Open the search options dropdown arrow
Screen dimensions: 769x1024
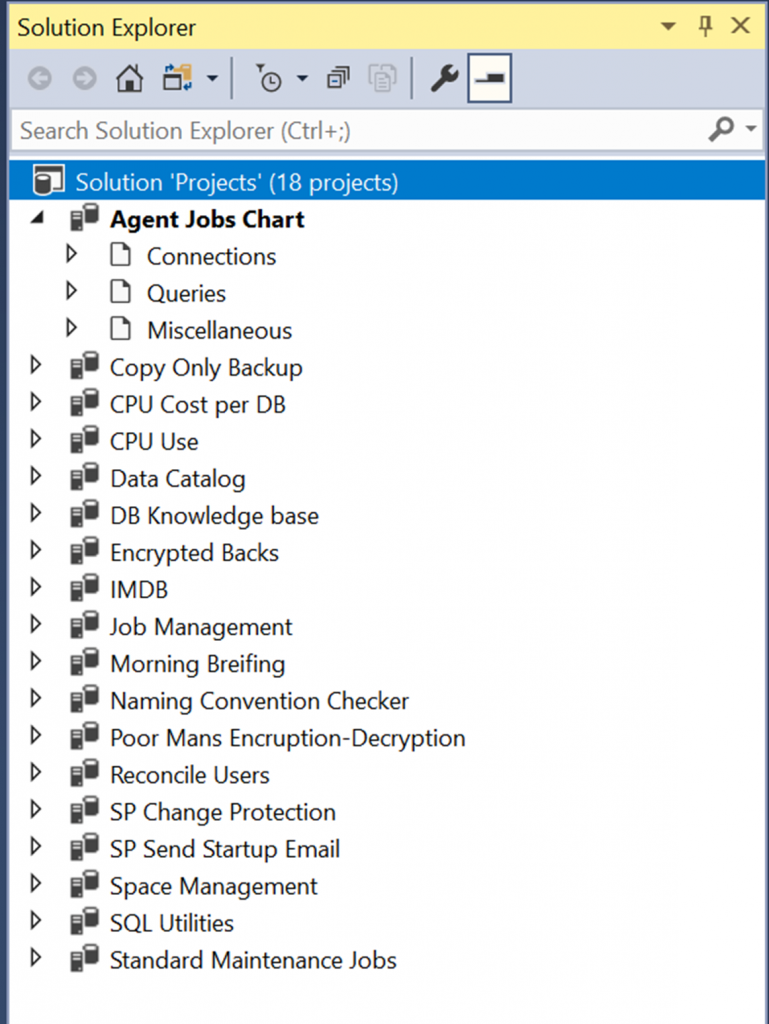click(752, 130)
